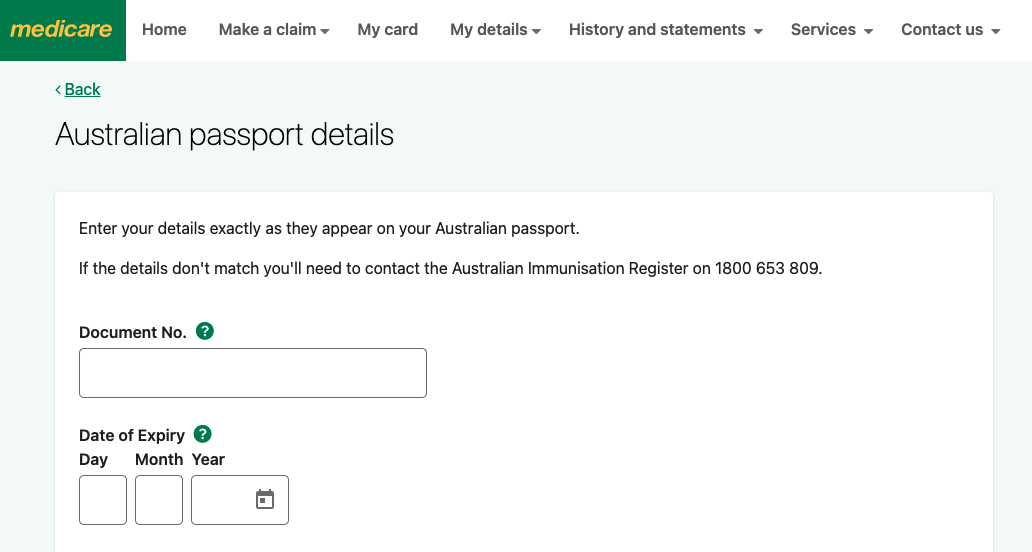Focus the Document No. text field
1032x552 pixels.
(253, 373)
